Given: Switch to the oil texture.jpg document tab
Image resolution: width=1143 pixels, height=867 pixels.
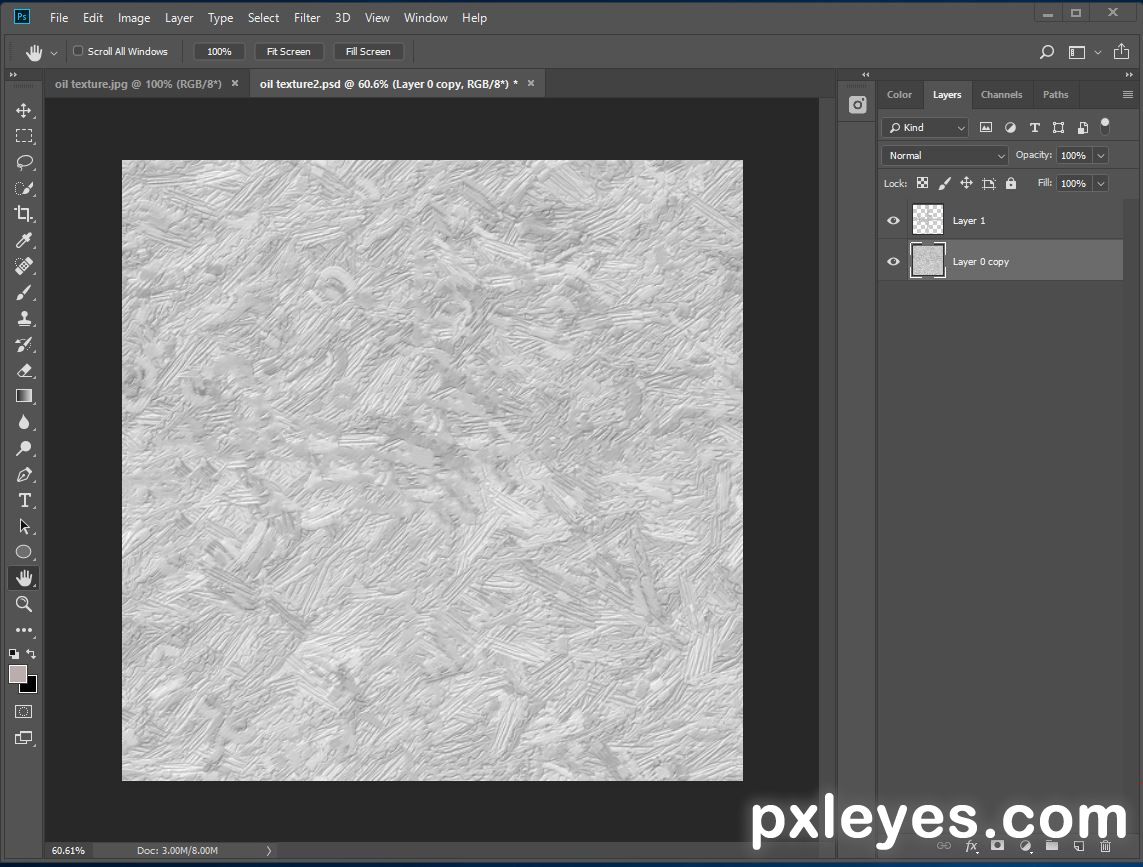Looking at the screenshot, I should click(138, 84).
